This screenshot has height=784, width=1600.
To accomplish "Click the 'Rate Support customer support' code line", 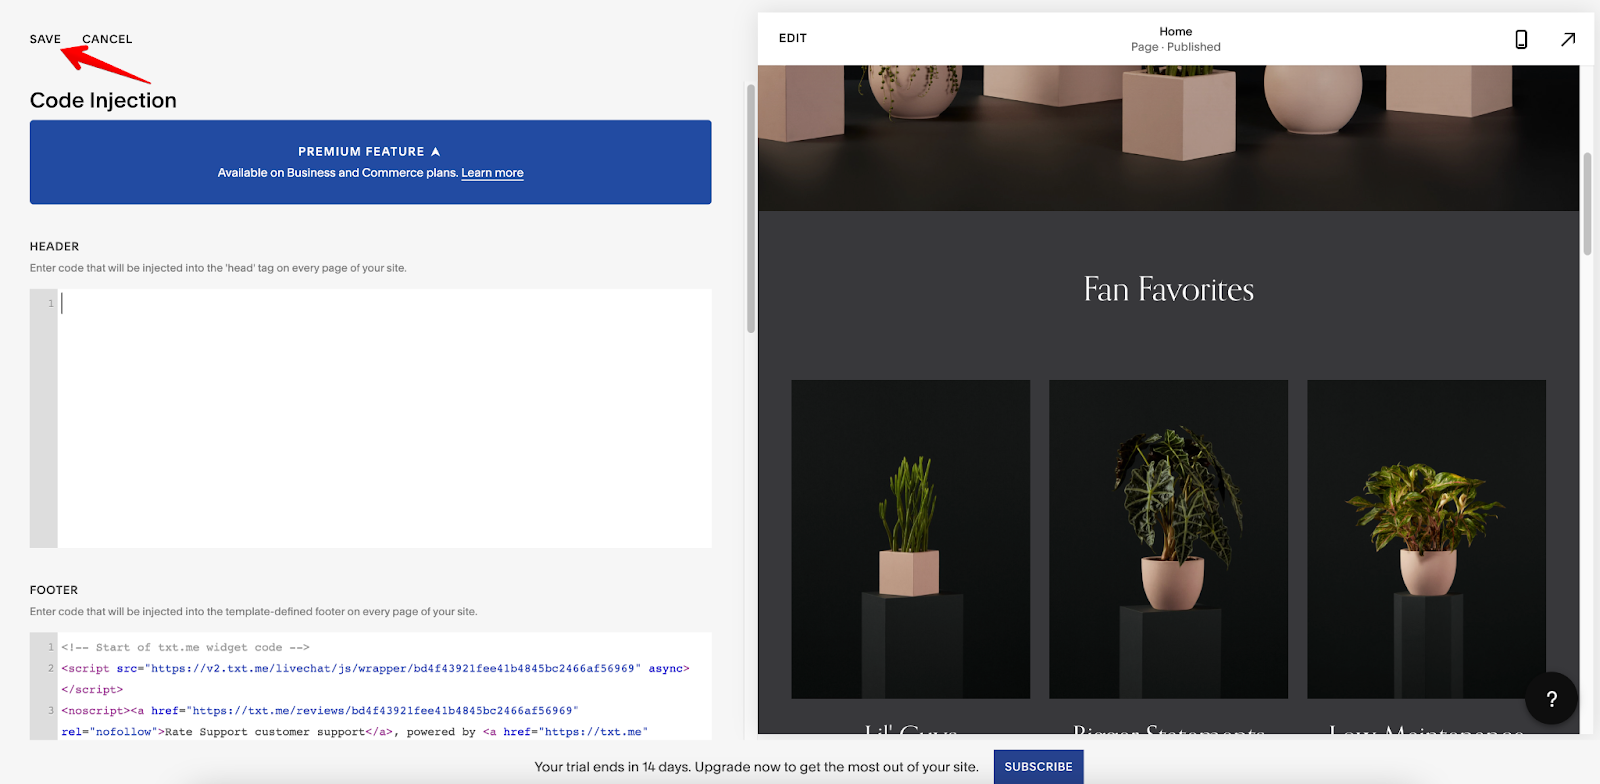I will click(354, 731).
